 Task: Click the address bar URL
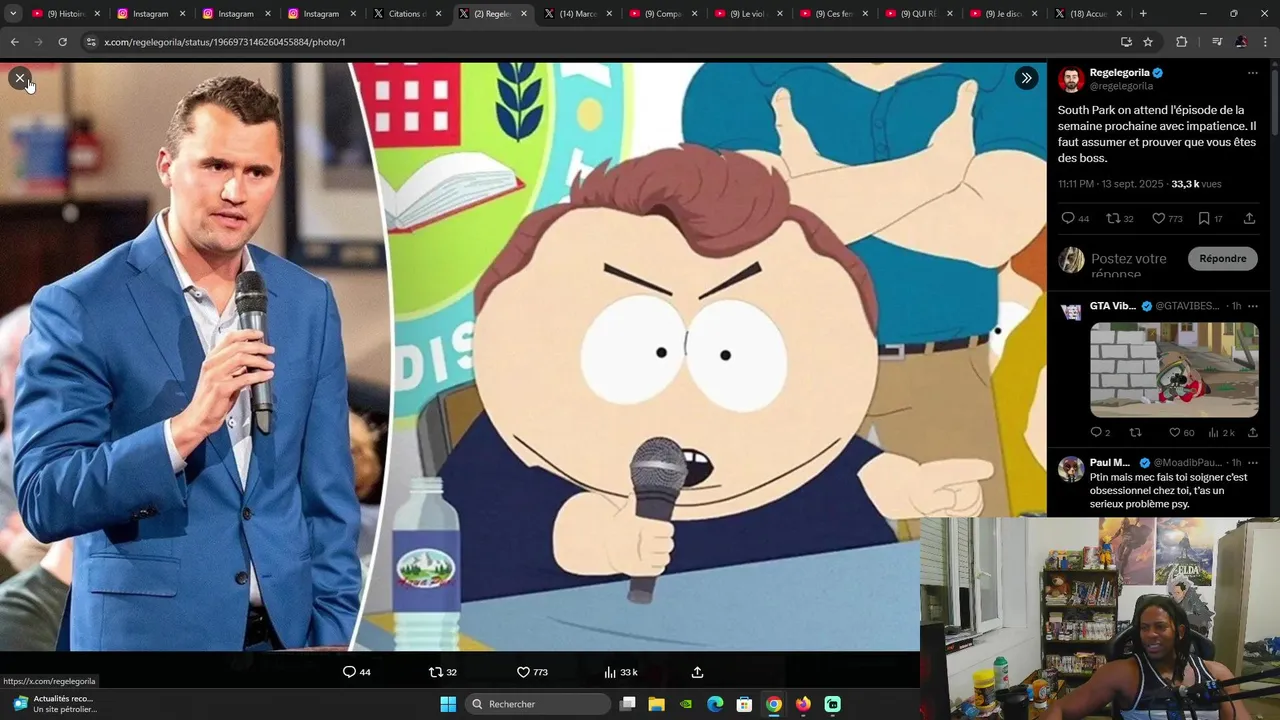(225, 42)
